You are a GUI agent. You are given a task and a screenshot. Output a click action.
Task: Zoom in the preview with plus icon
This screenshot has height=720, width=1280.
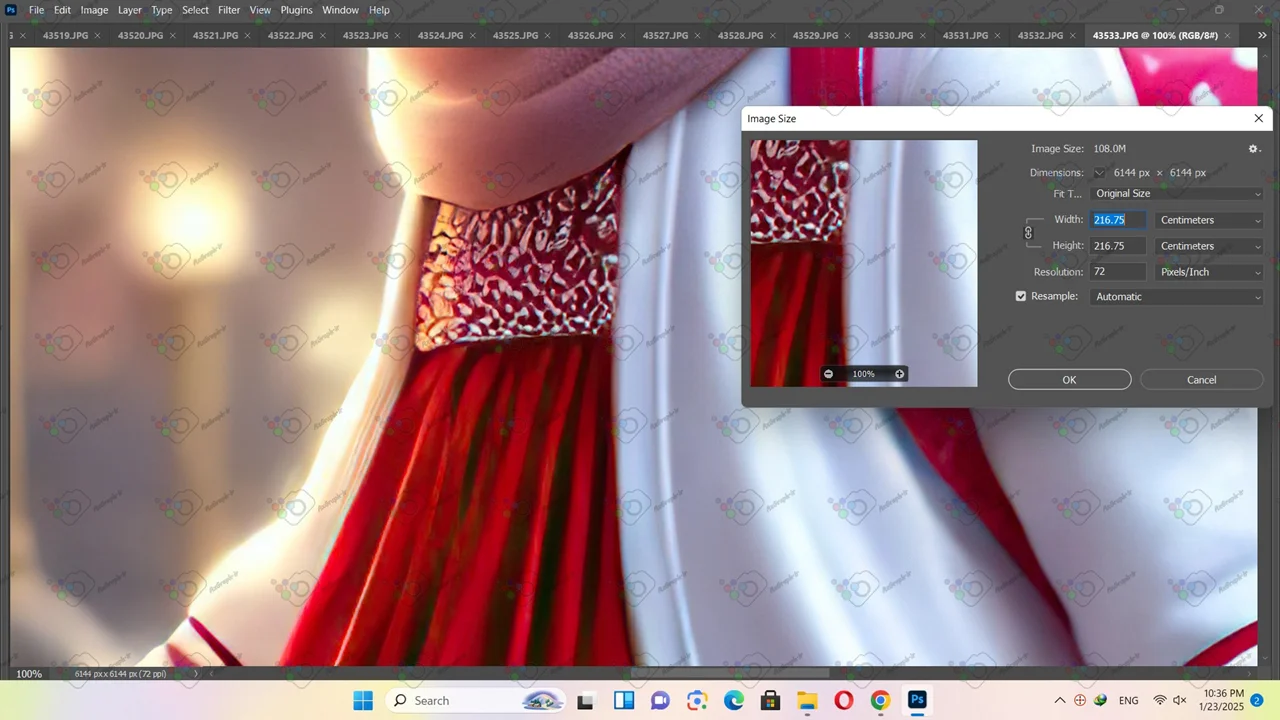pos(899,374)
